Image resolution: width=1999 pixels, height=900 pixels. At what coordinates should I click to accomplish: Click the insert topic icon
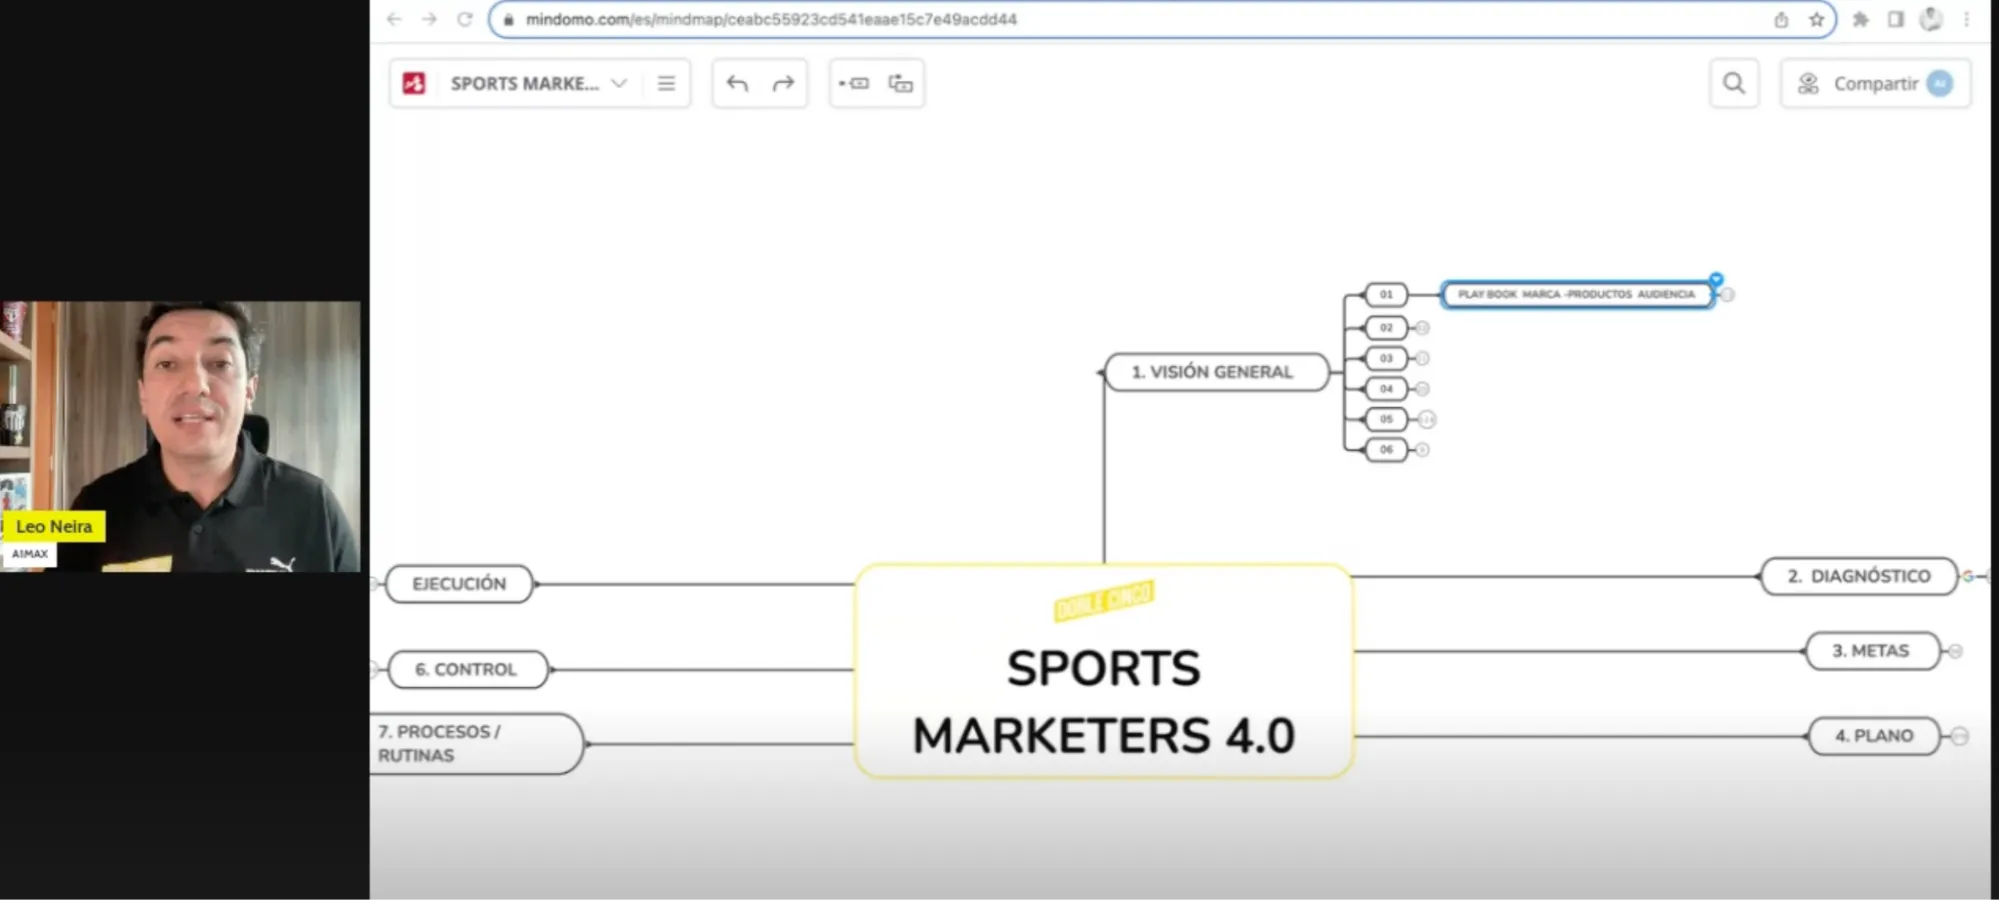point(854,84)
